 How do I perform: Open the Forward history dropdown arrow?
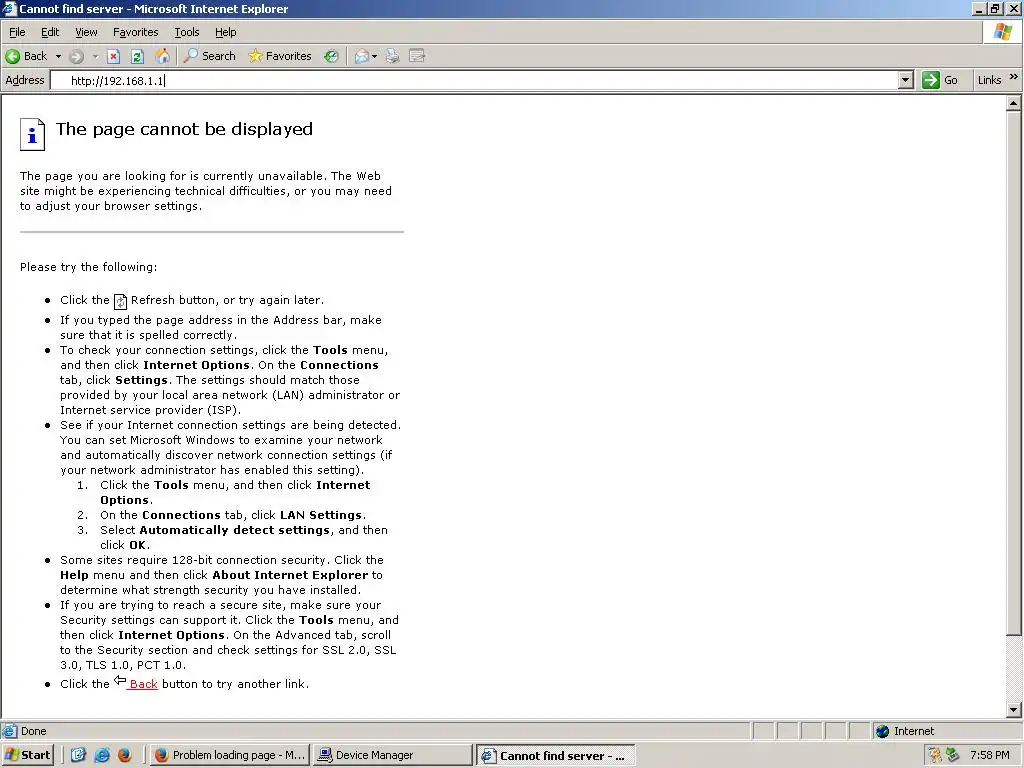(x=95, y=56)
